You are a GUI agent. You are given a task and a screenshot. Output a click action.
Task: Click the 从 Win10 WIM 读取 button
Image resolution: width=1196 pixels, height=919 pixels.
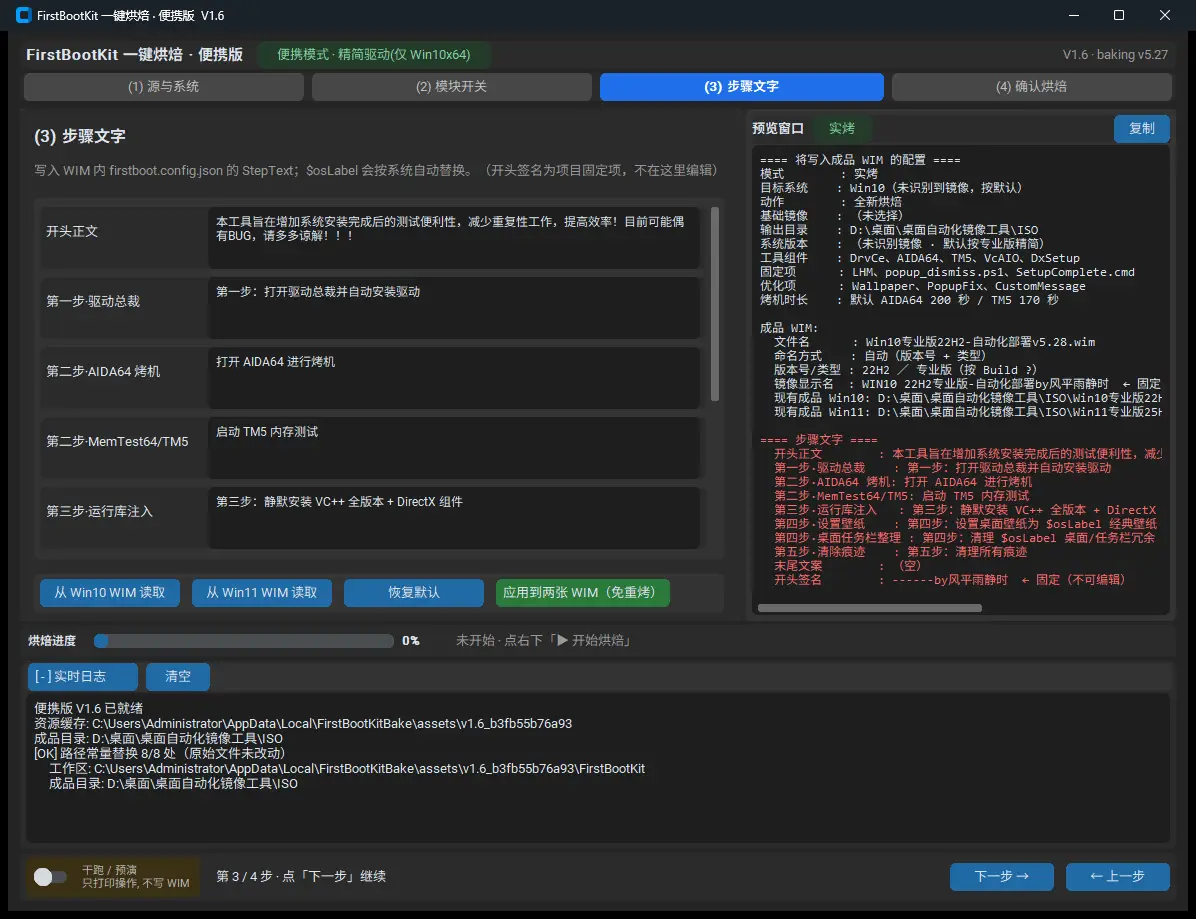tap(110, 593)
